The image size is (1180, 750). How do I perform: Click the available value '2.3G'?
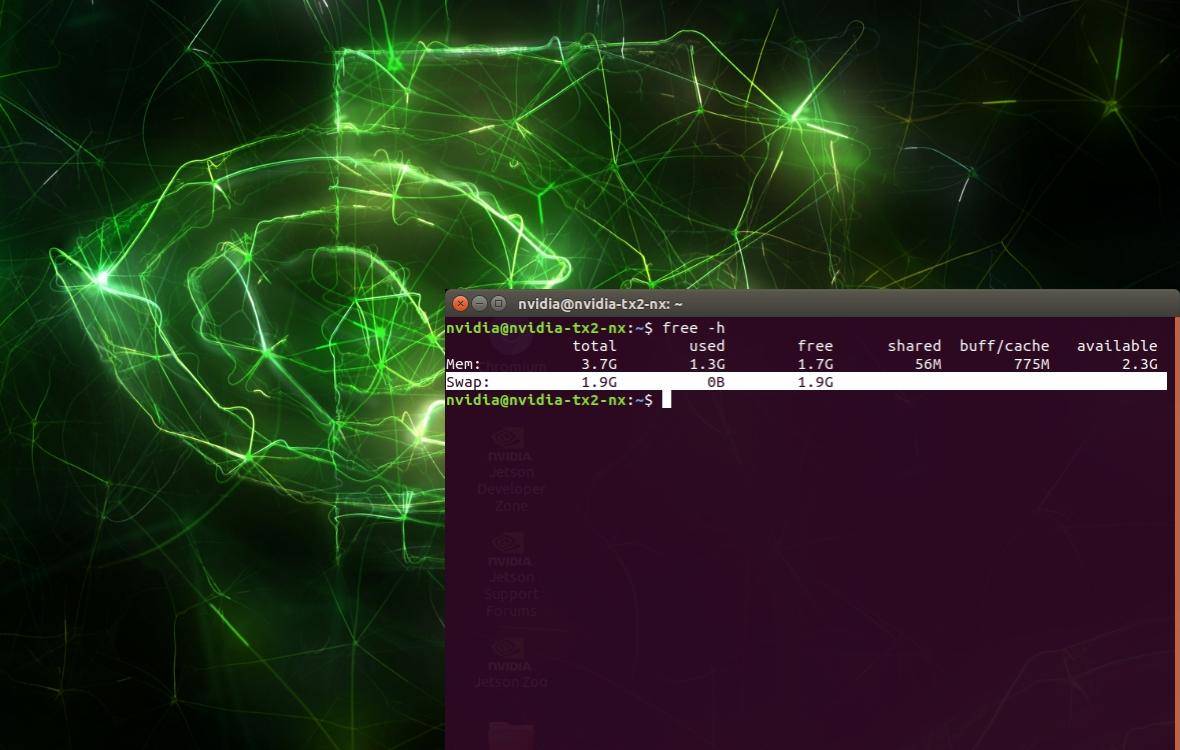[1140, 364]
